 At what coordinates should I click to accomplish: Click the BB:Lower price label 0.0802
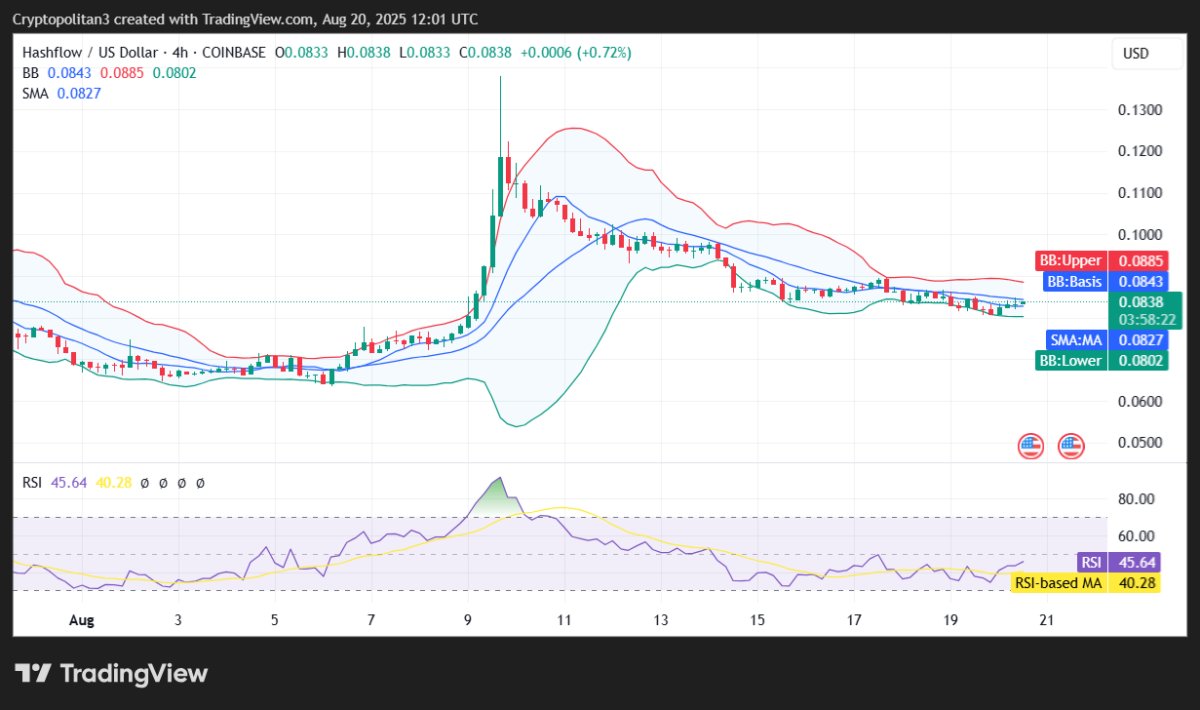(x=1139, y=360)
